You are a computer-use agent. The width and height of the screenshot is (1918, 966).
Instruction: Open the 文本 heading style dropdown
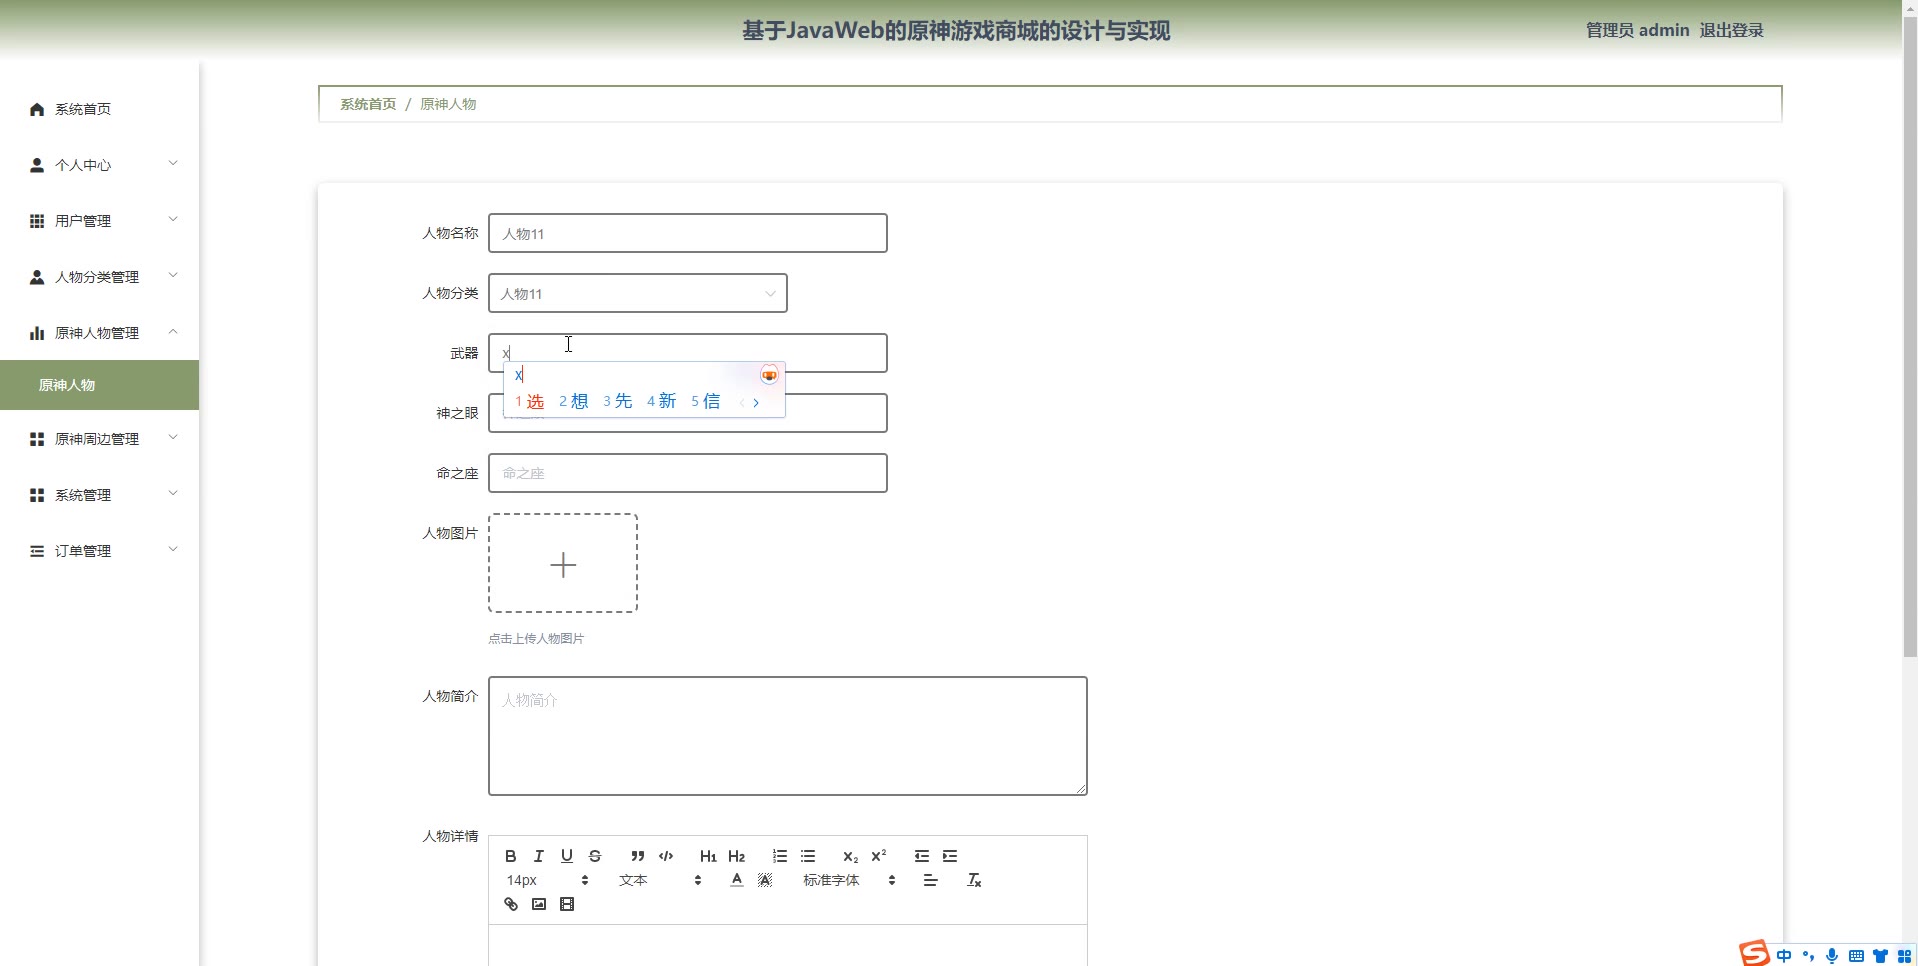point(660,880)
